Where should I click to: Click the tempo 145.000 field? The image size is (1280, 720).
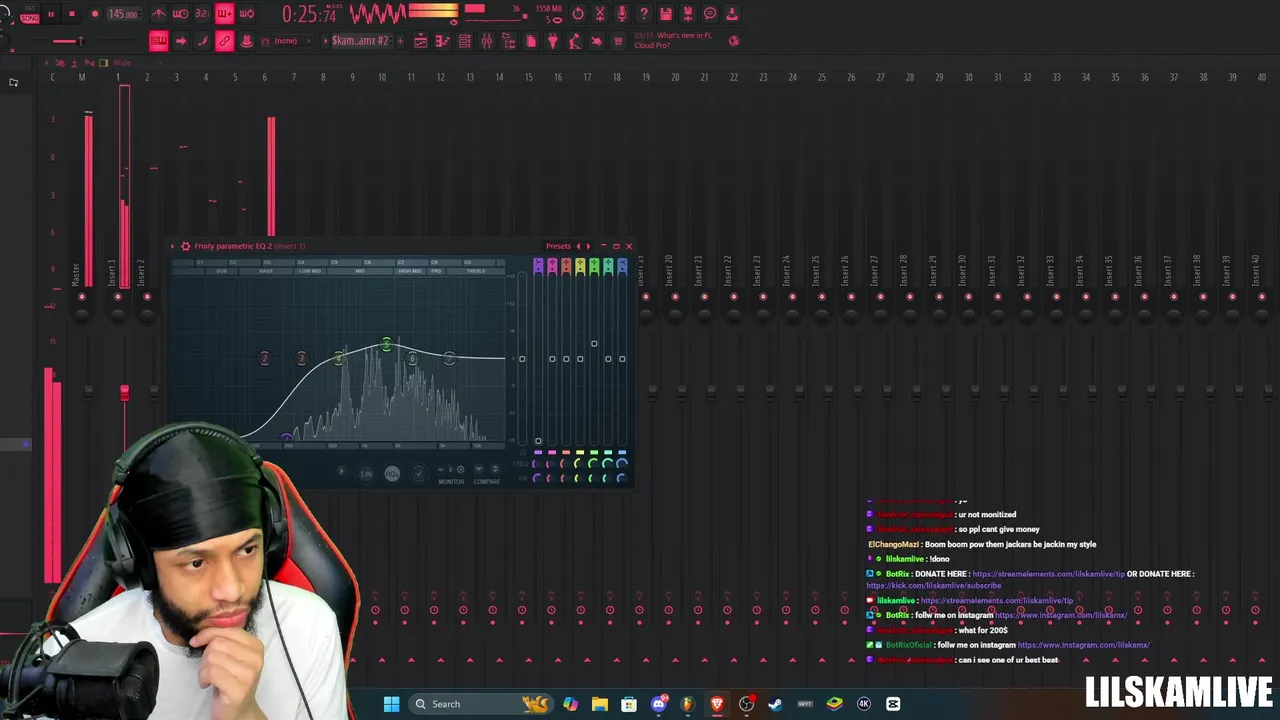click(124, 14)
